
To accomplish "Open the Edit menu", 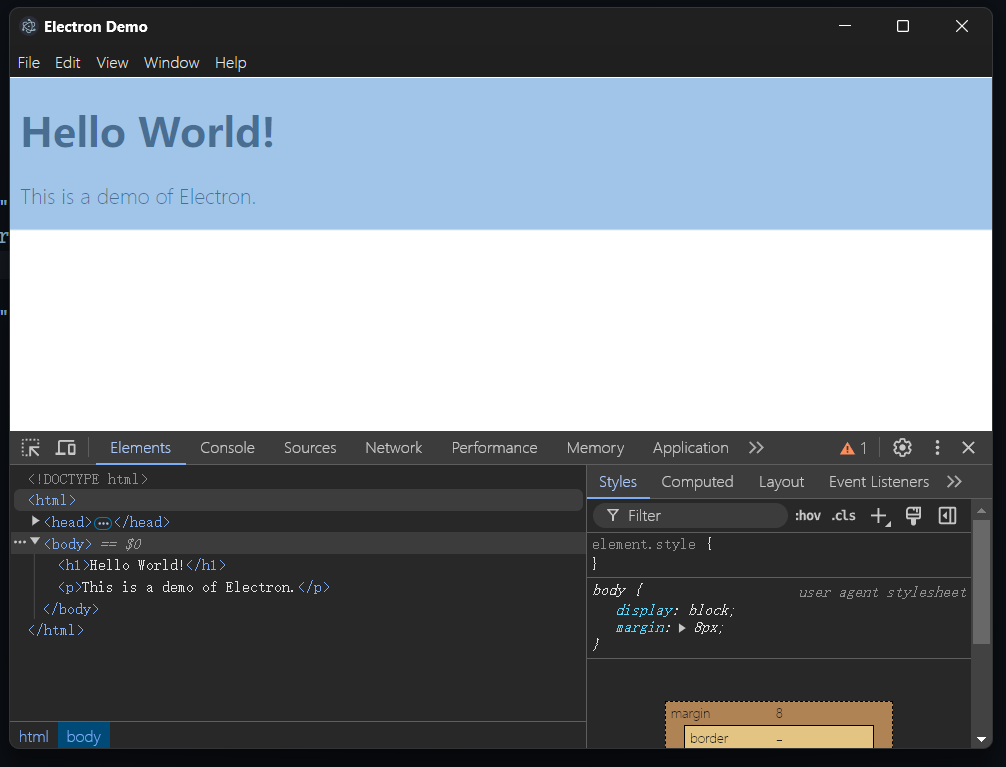I will (67, 62).
